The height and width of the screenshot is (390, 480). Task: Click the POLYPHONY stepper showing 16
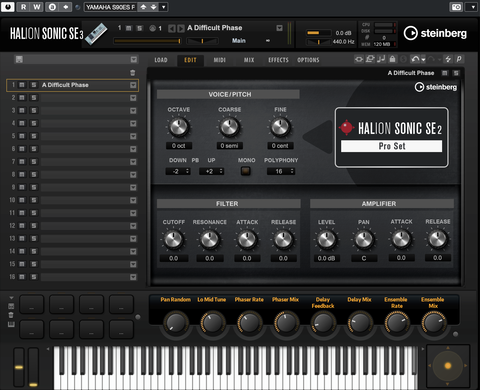point(281,171)
